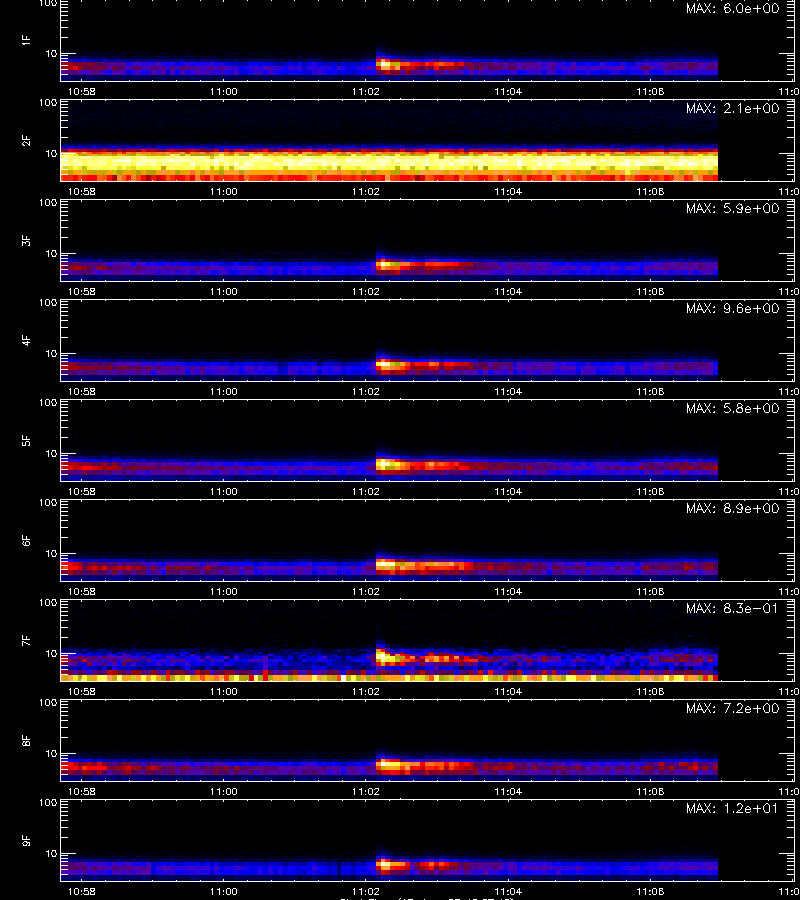Click the 2F panel axis label
Viewport: 800px width, 900px height.
point(25,140)
